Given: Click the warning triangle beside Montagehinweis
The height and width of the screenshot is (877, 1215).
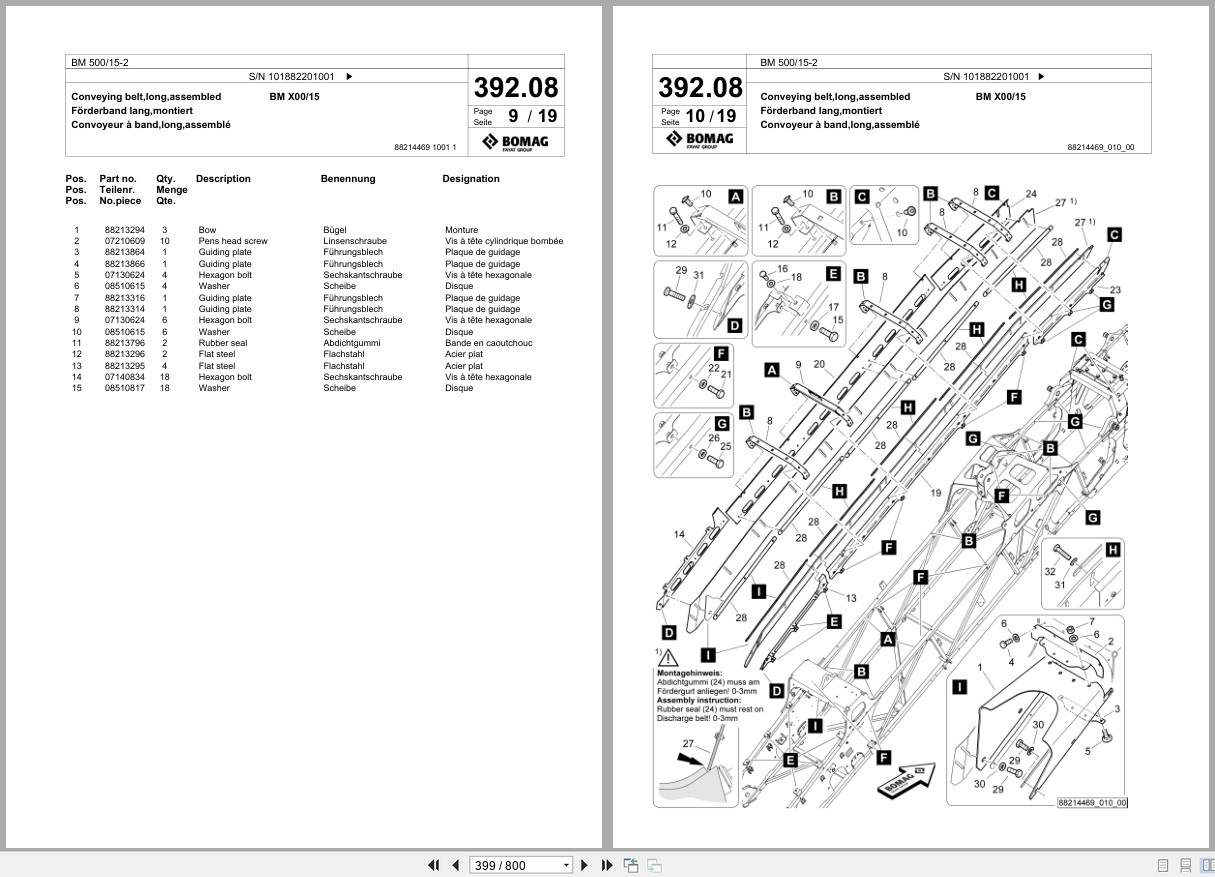Looking at the screenshot, I should click(668, 658).
